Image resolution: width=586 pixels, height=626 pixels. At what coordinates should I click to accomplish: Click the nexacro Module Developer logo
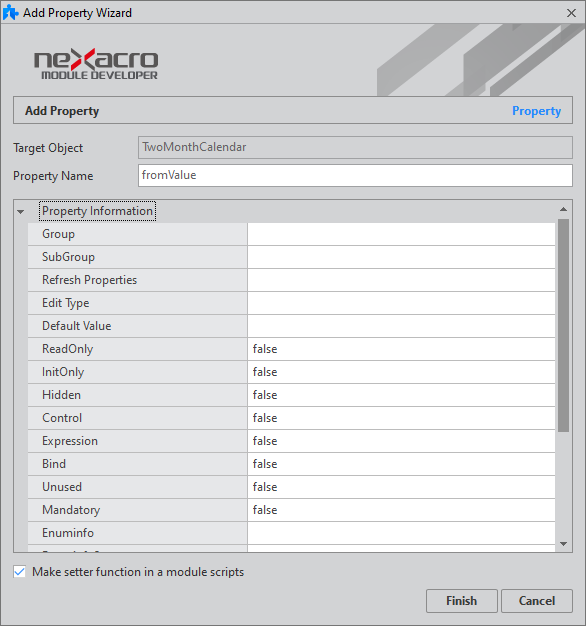coord(96,64)
